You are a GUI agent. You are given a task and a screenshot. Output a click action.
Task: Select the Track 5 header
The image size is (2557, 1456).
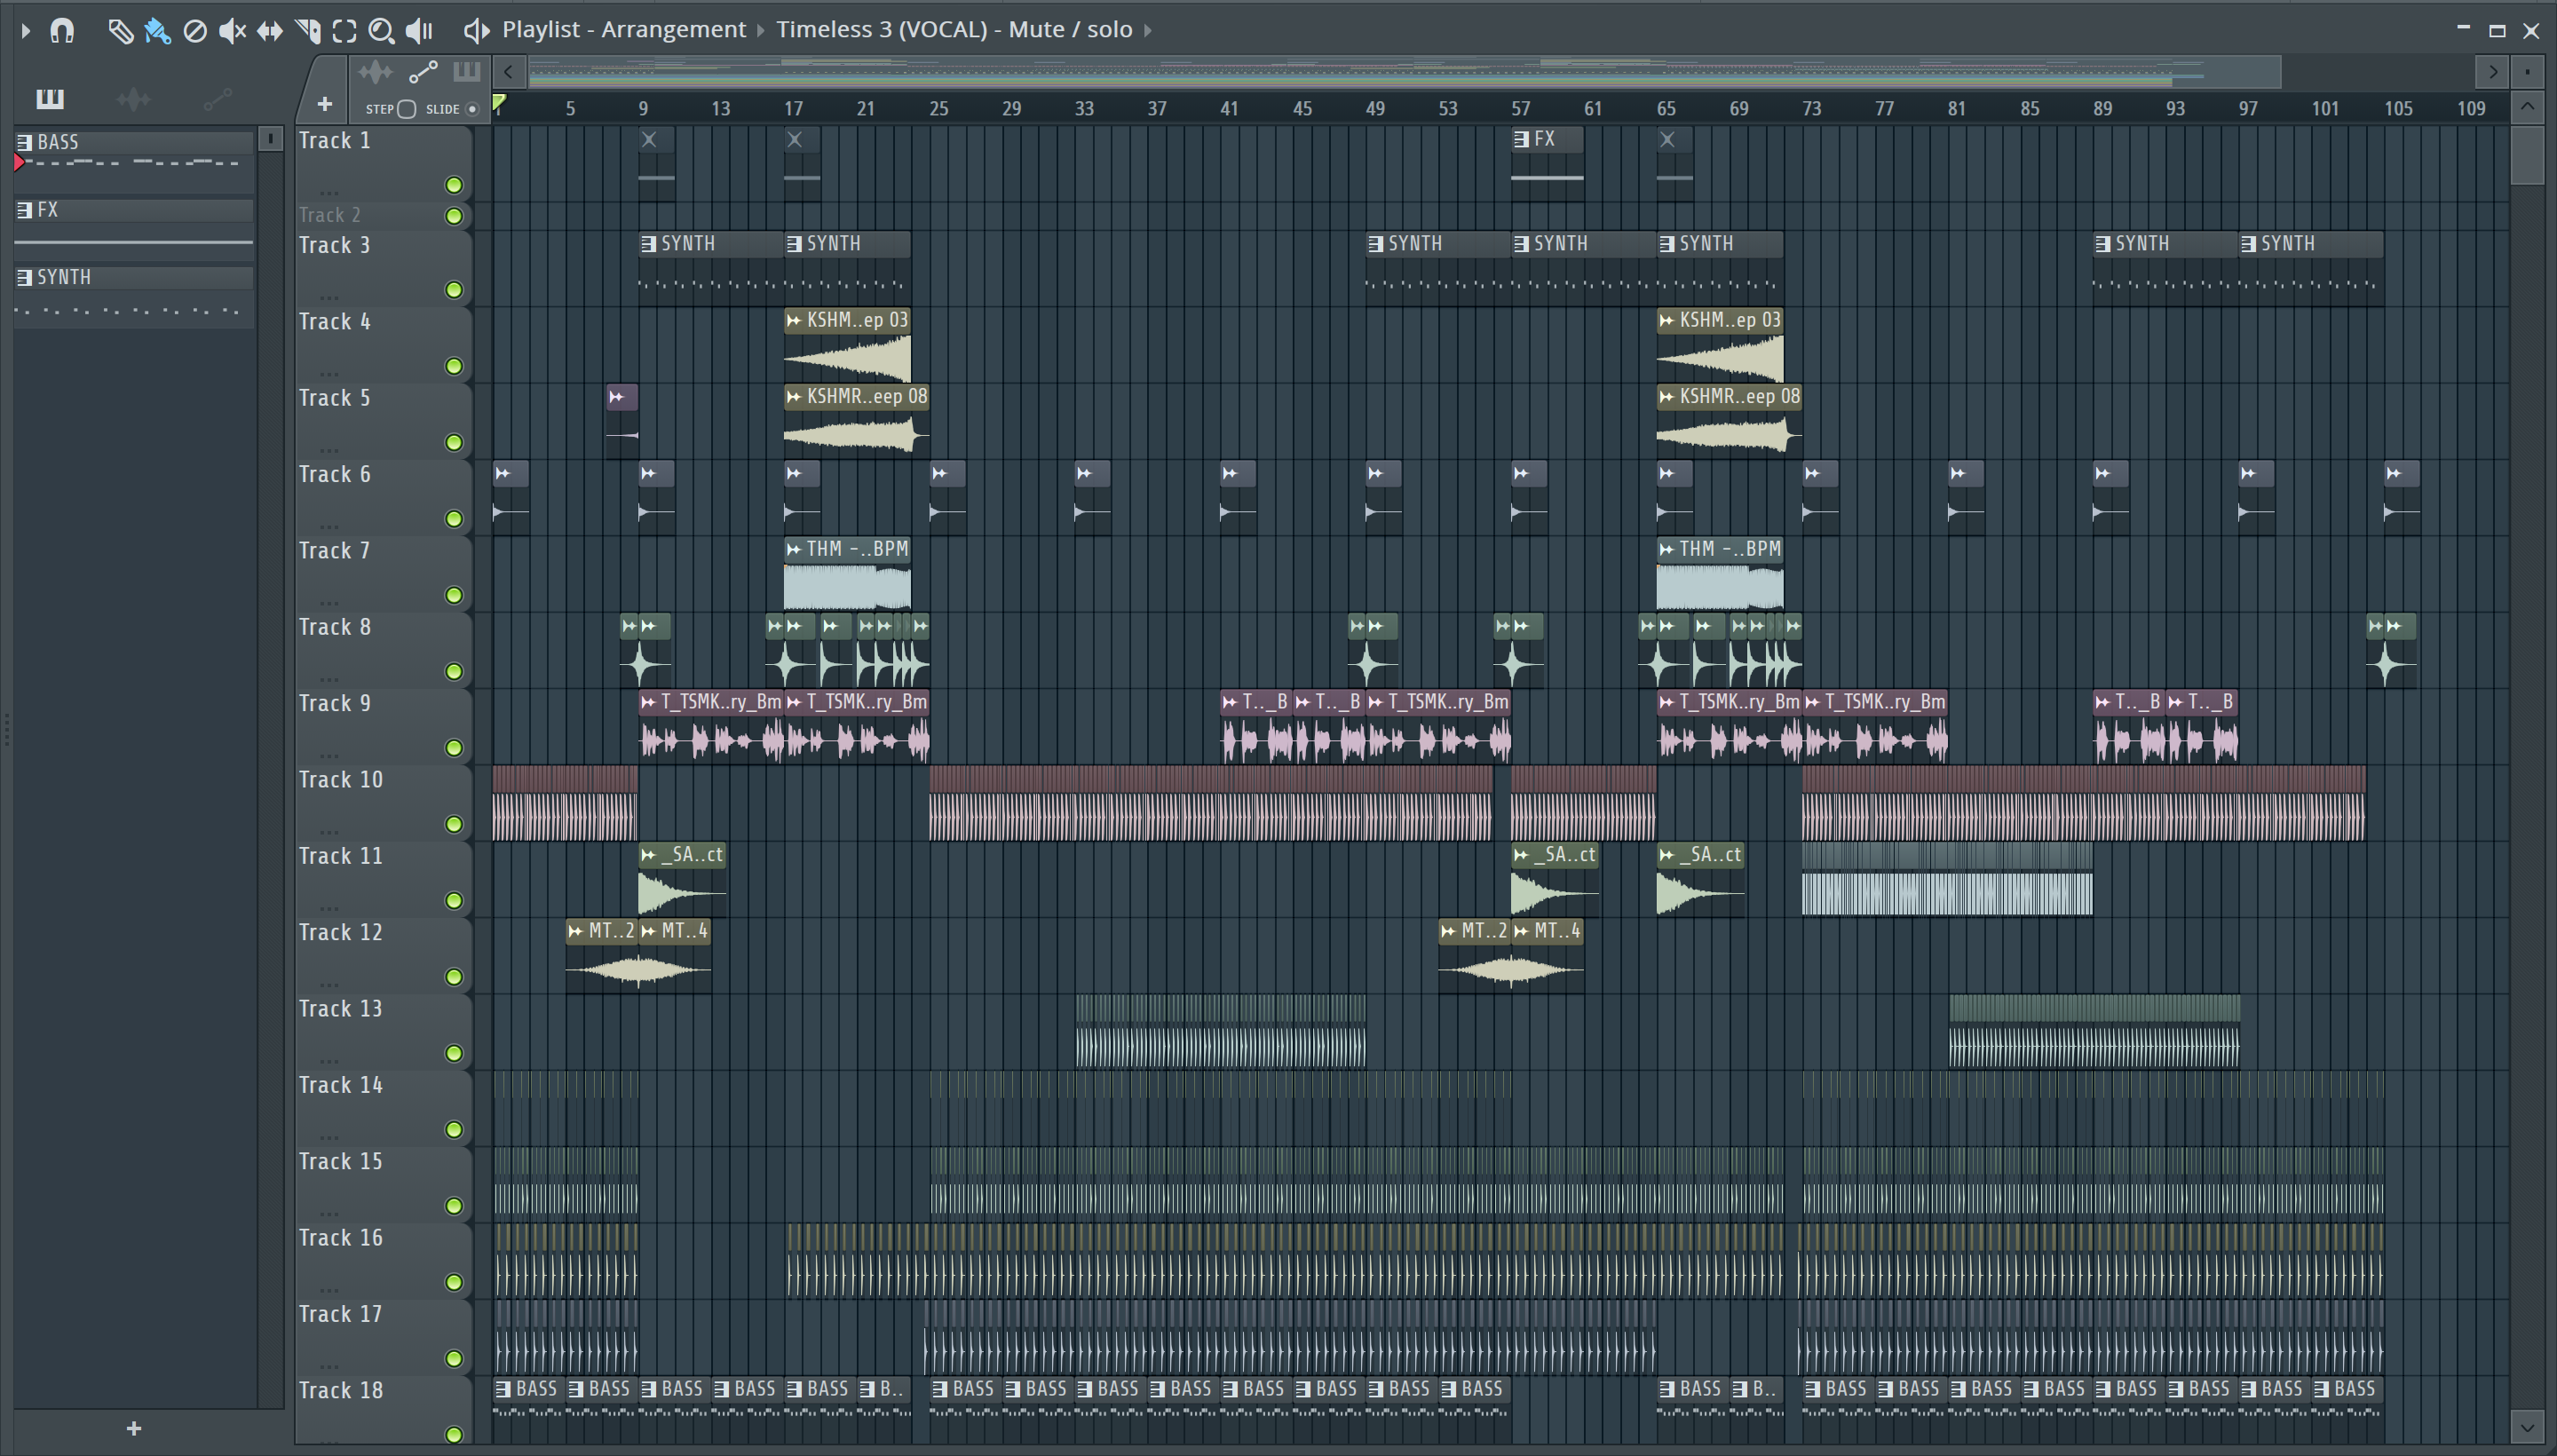pyautogui.click(x=383, y=420)
